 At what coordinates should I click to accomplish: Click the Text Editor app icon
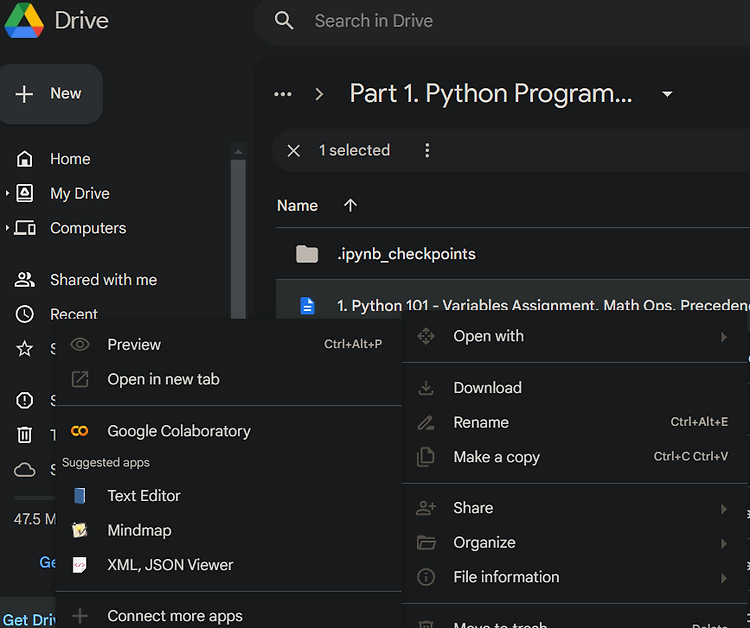coord(80,496)
